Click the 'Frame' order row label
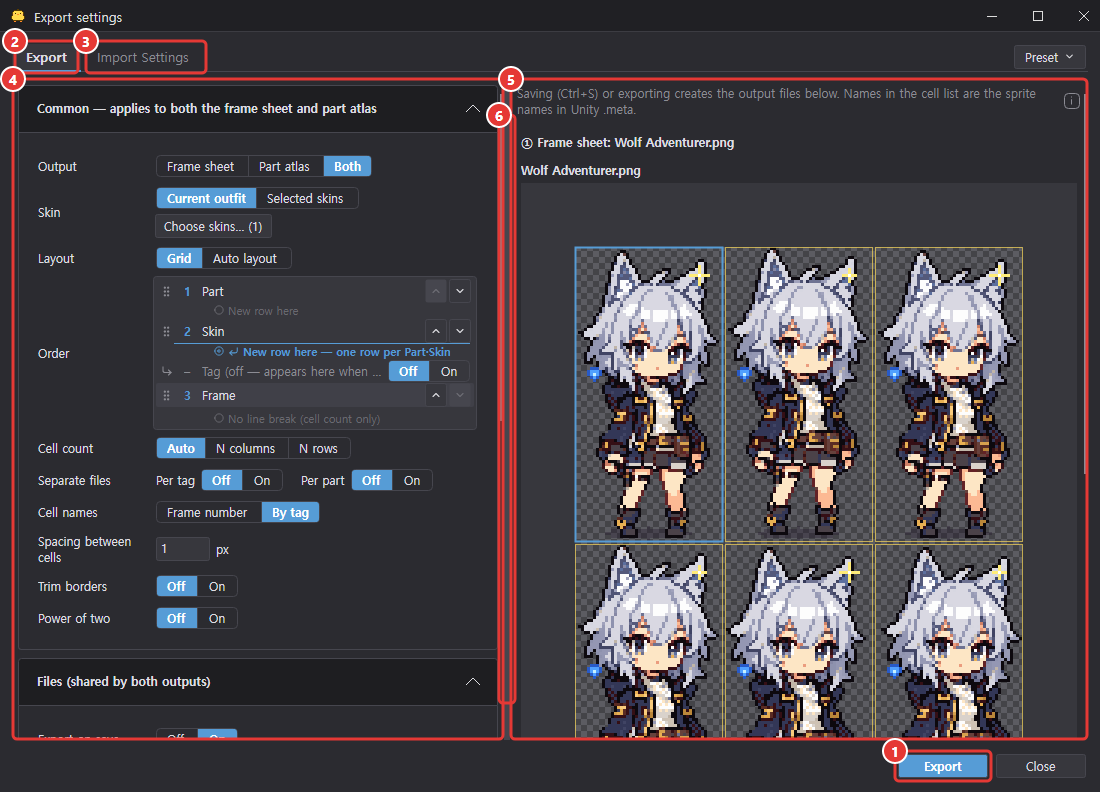 coord(219,396)
